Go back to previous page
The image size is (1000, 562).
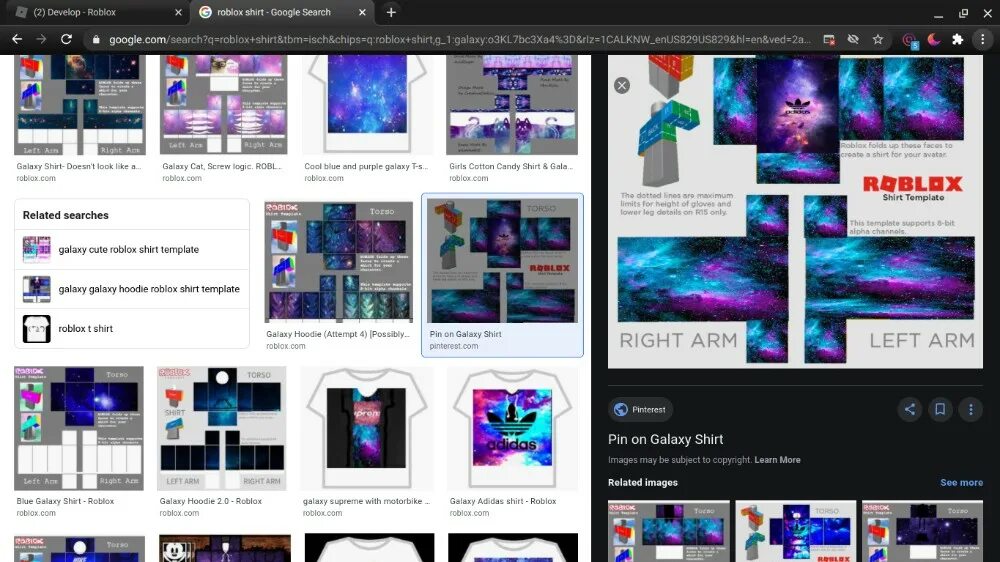(x=17, y=40)
